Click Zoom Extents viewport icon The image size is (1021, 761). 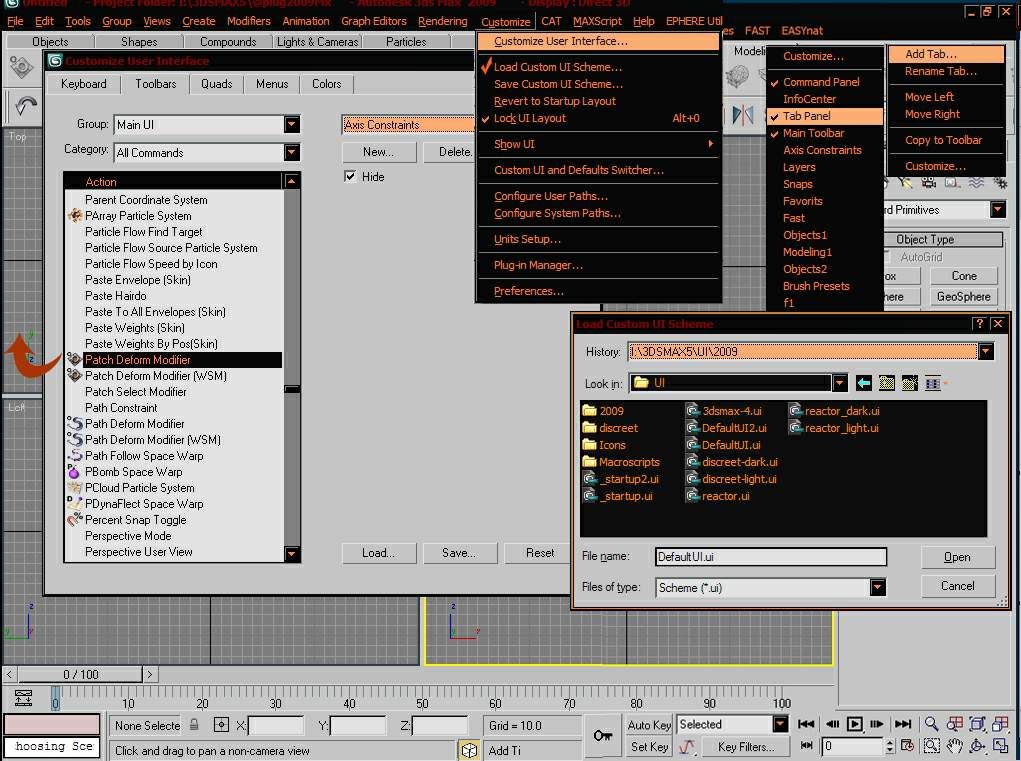pos(977,724)
